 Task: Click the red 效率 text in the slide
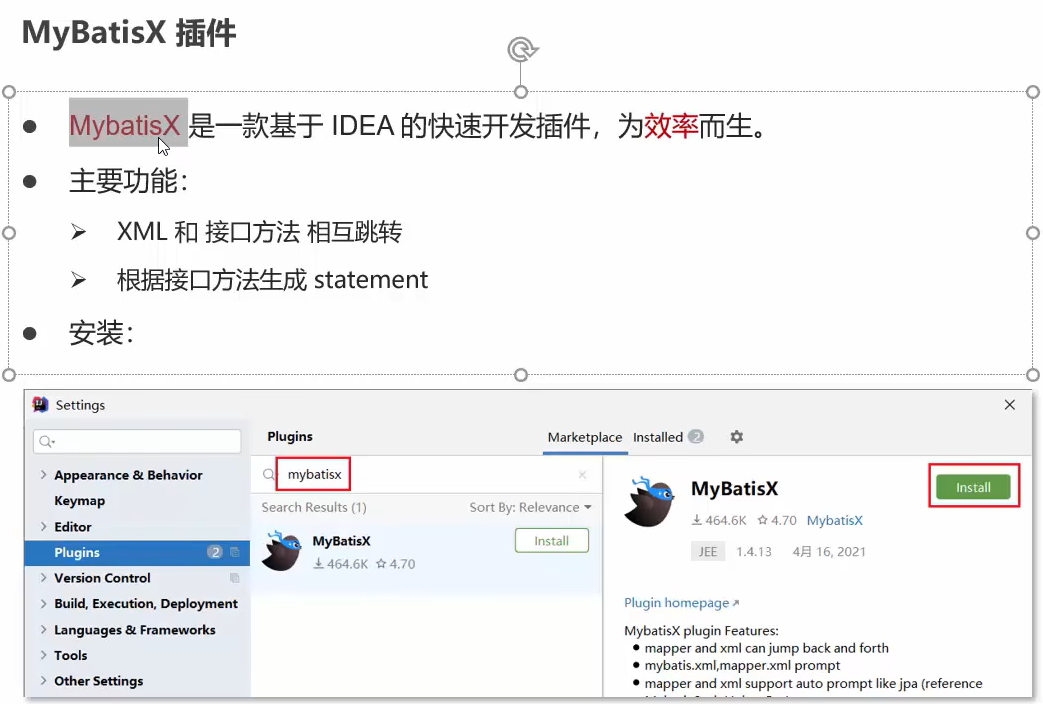[x=670, y=125]
